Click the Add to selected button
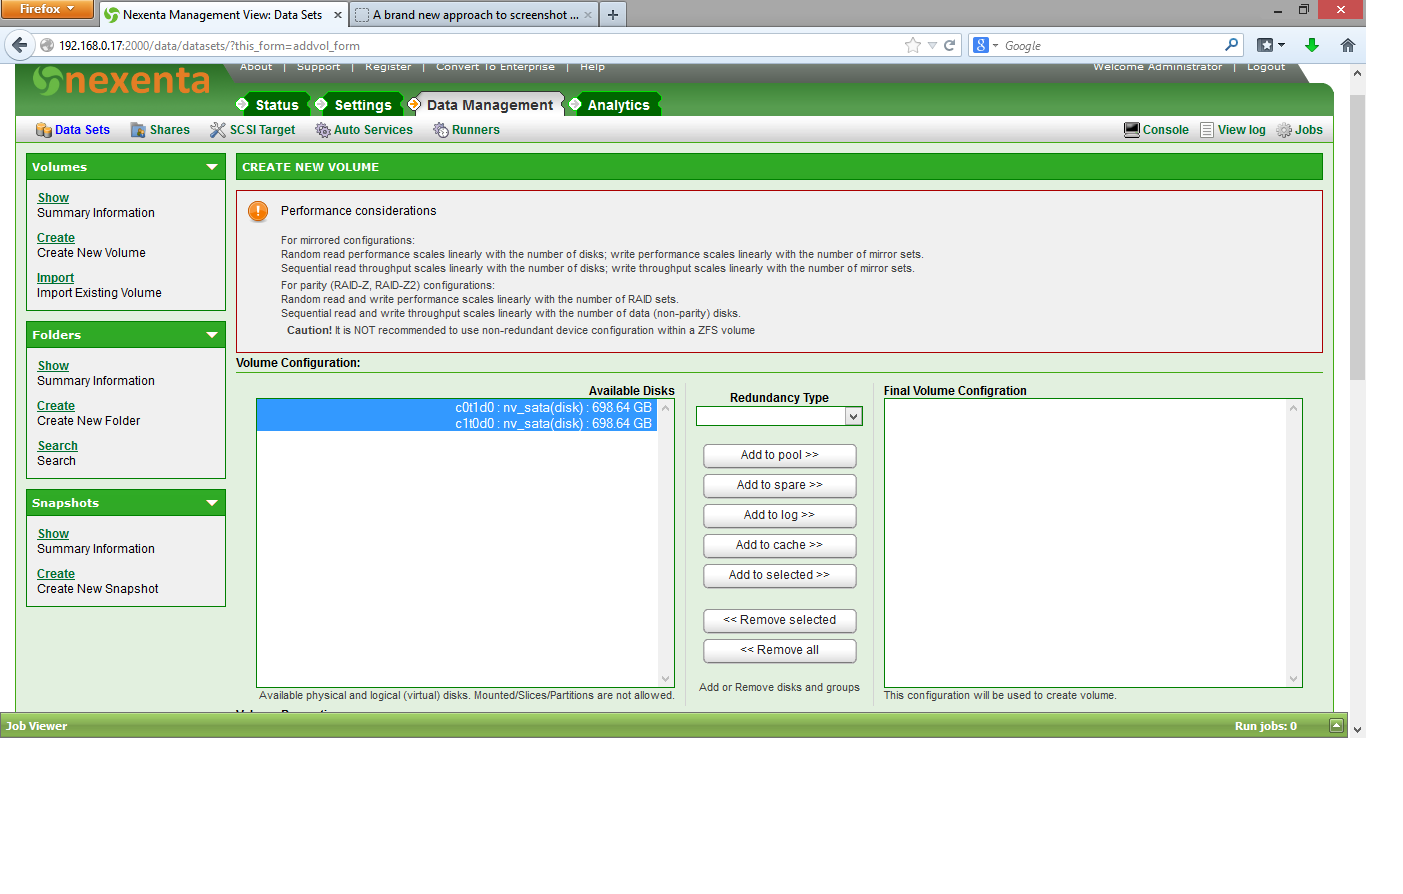 779,576
